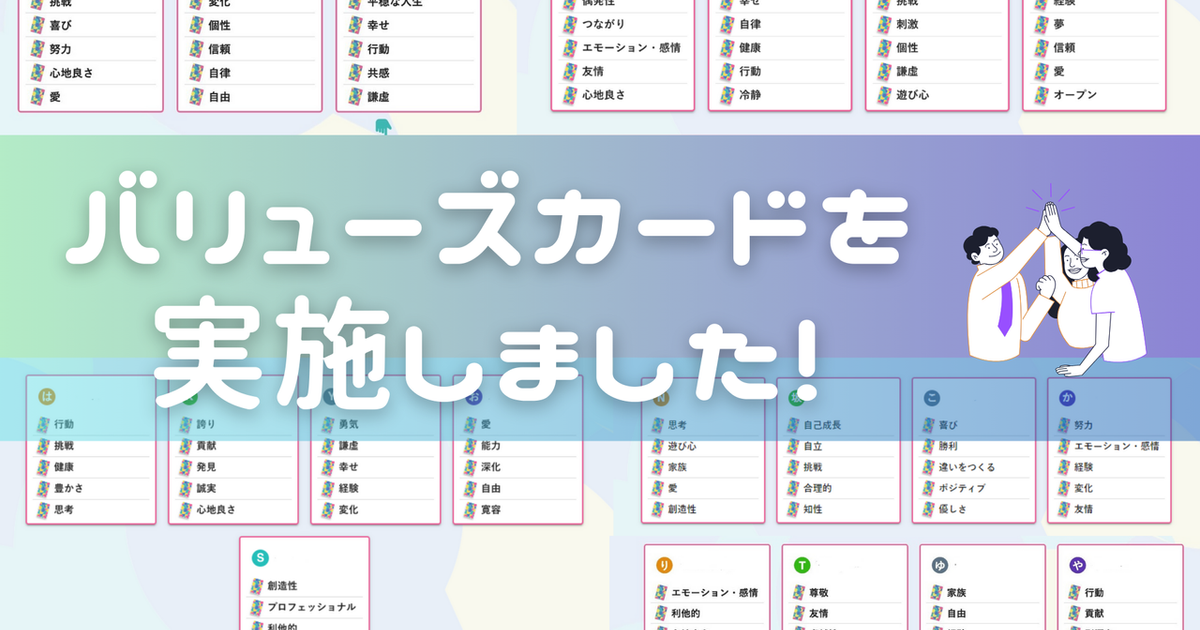This screenshot has width=1200, height=630.
Task: Click the 深化 value text
Action: tap(491, 467)
